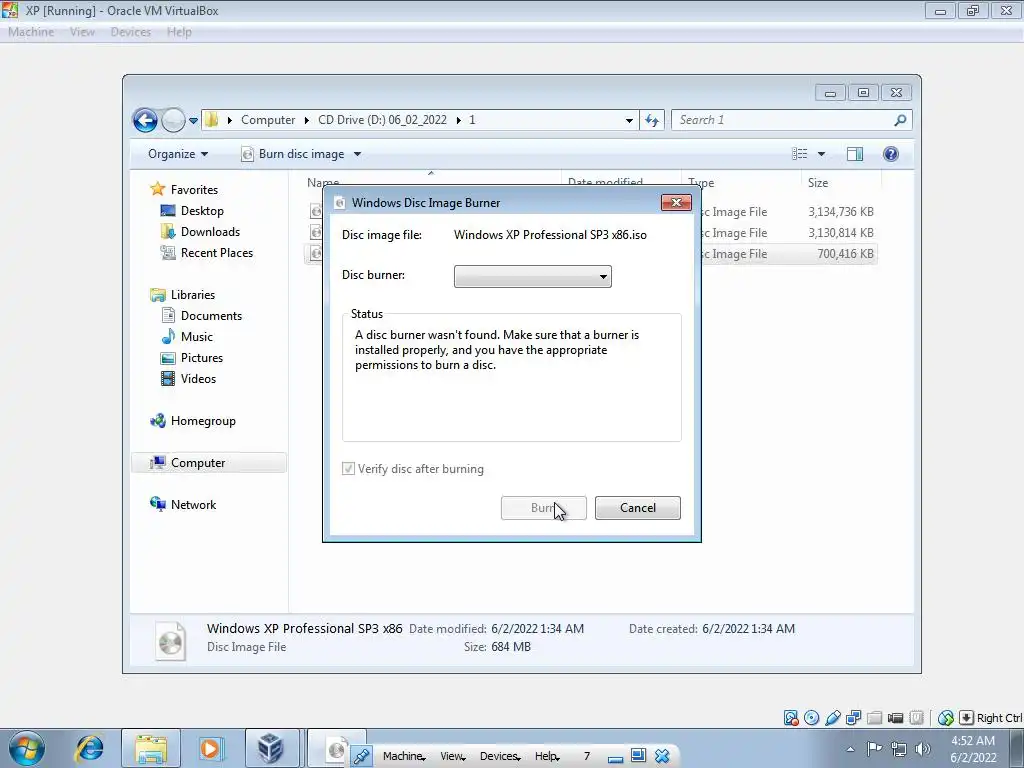Click CD Drive (D:) breadcrumb segment

pos(382,120)
